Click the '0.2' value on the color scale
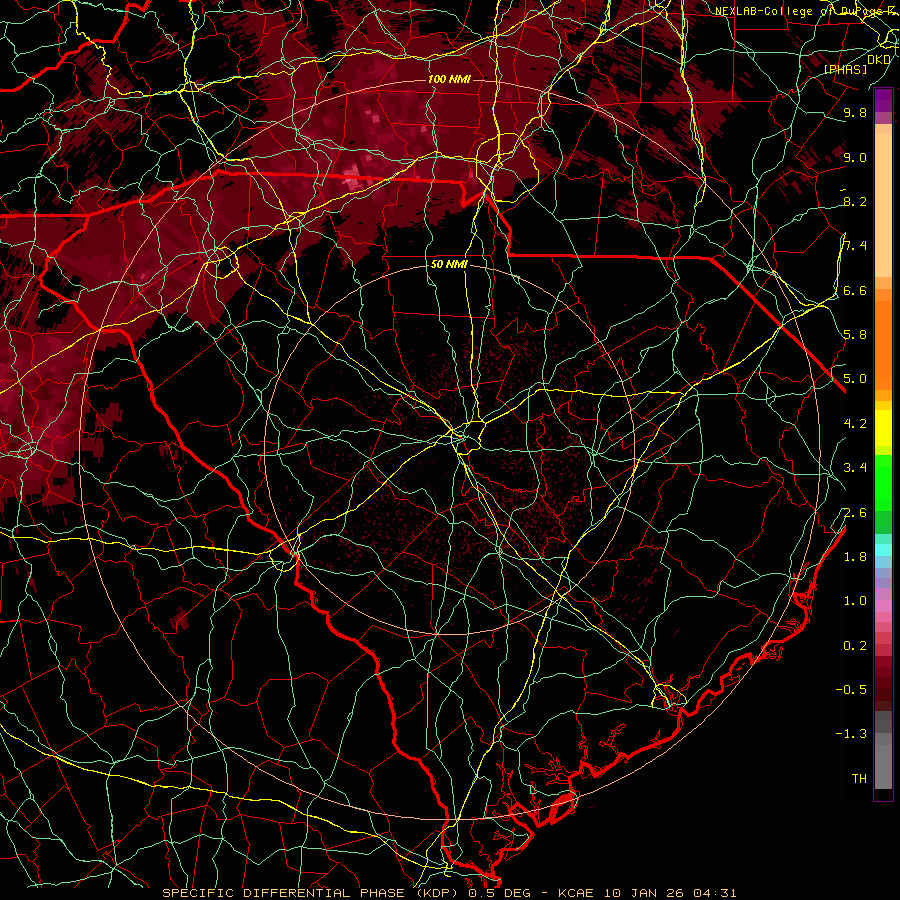The image size is (900, 900). [855, 646]
